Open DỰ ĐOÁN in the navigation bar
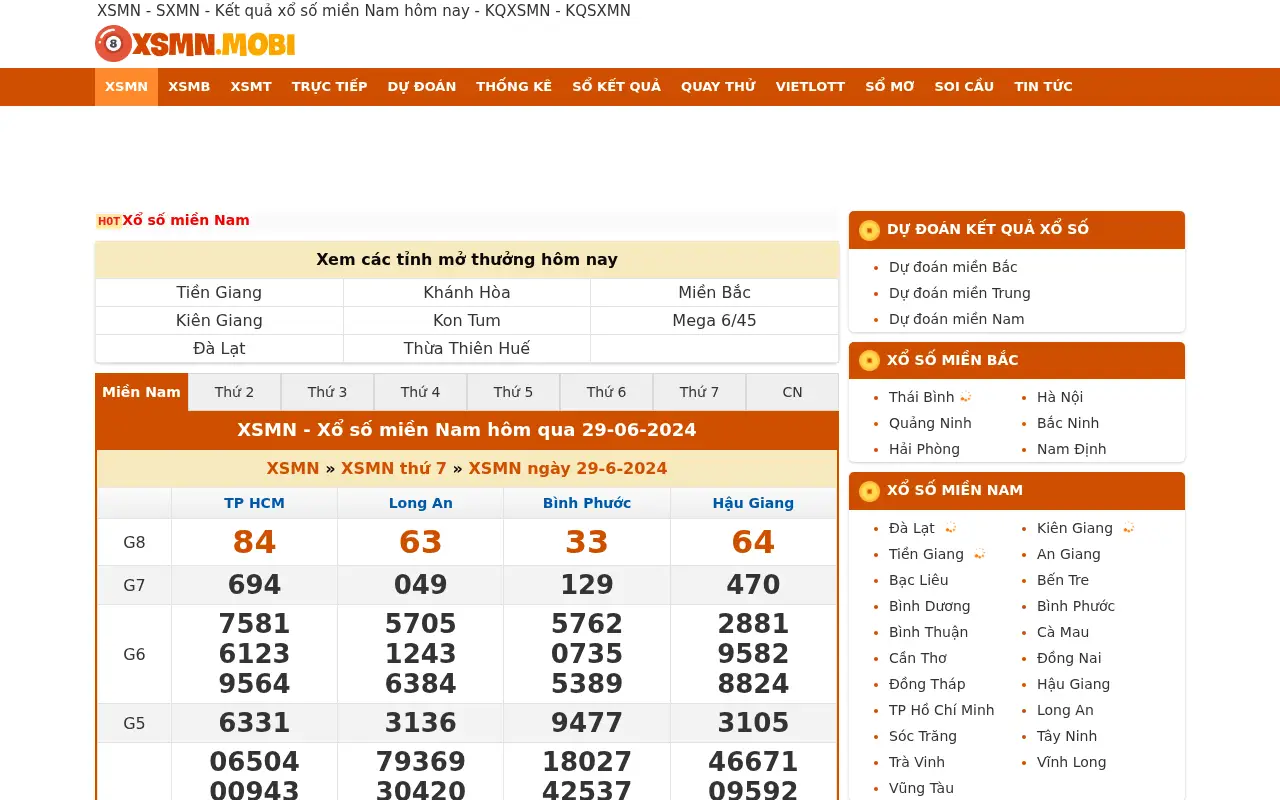Viewport: 1280px width, 800px height. pos(422,87)
